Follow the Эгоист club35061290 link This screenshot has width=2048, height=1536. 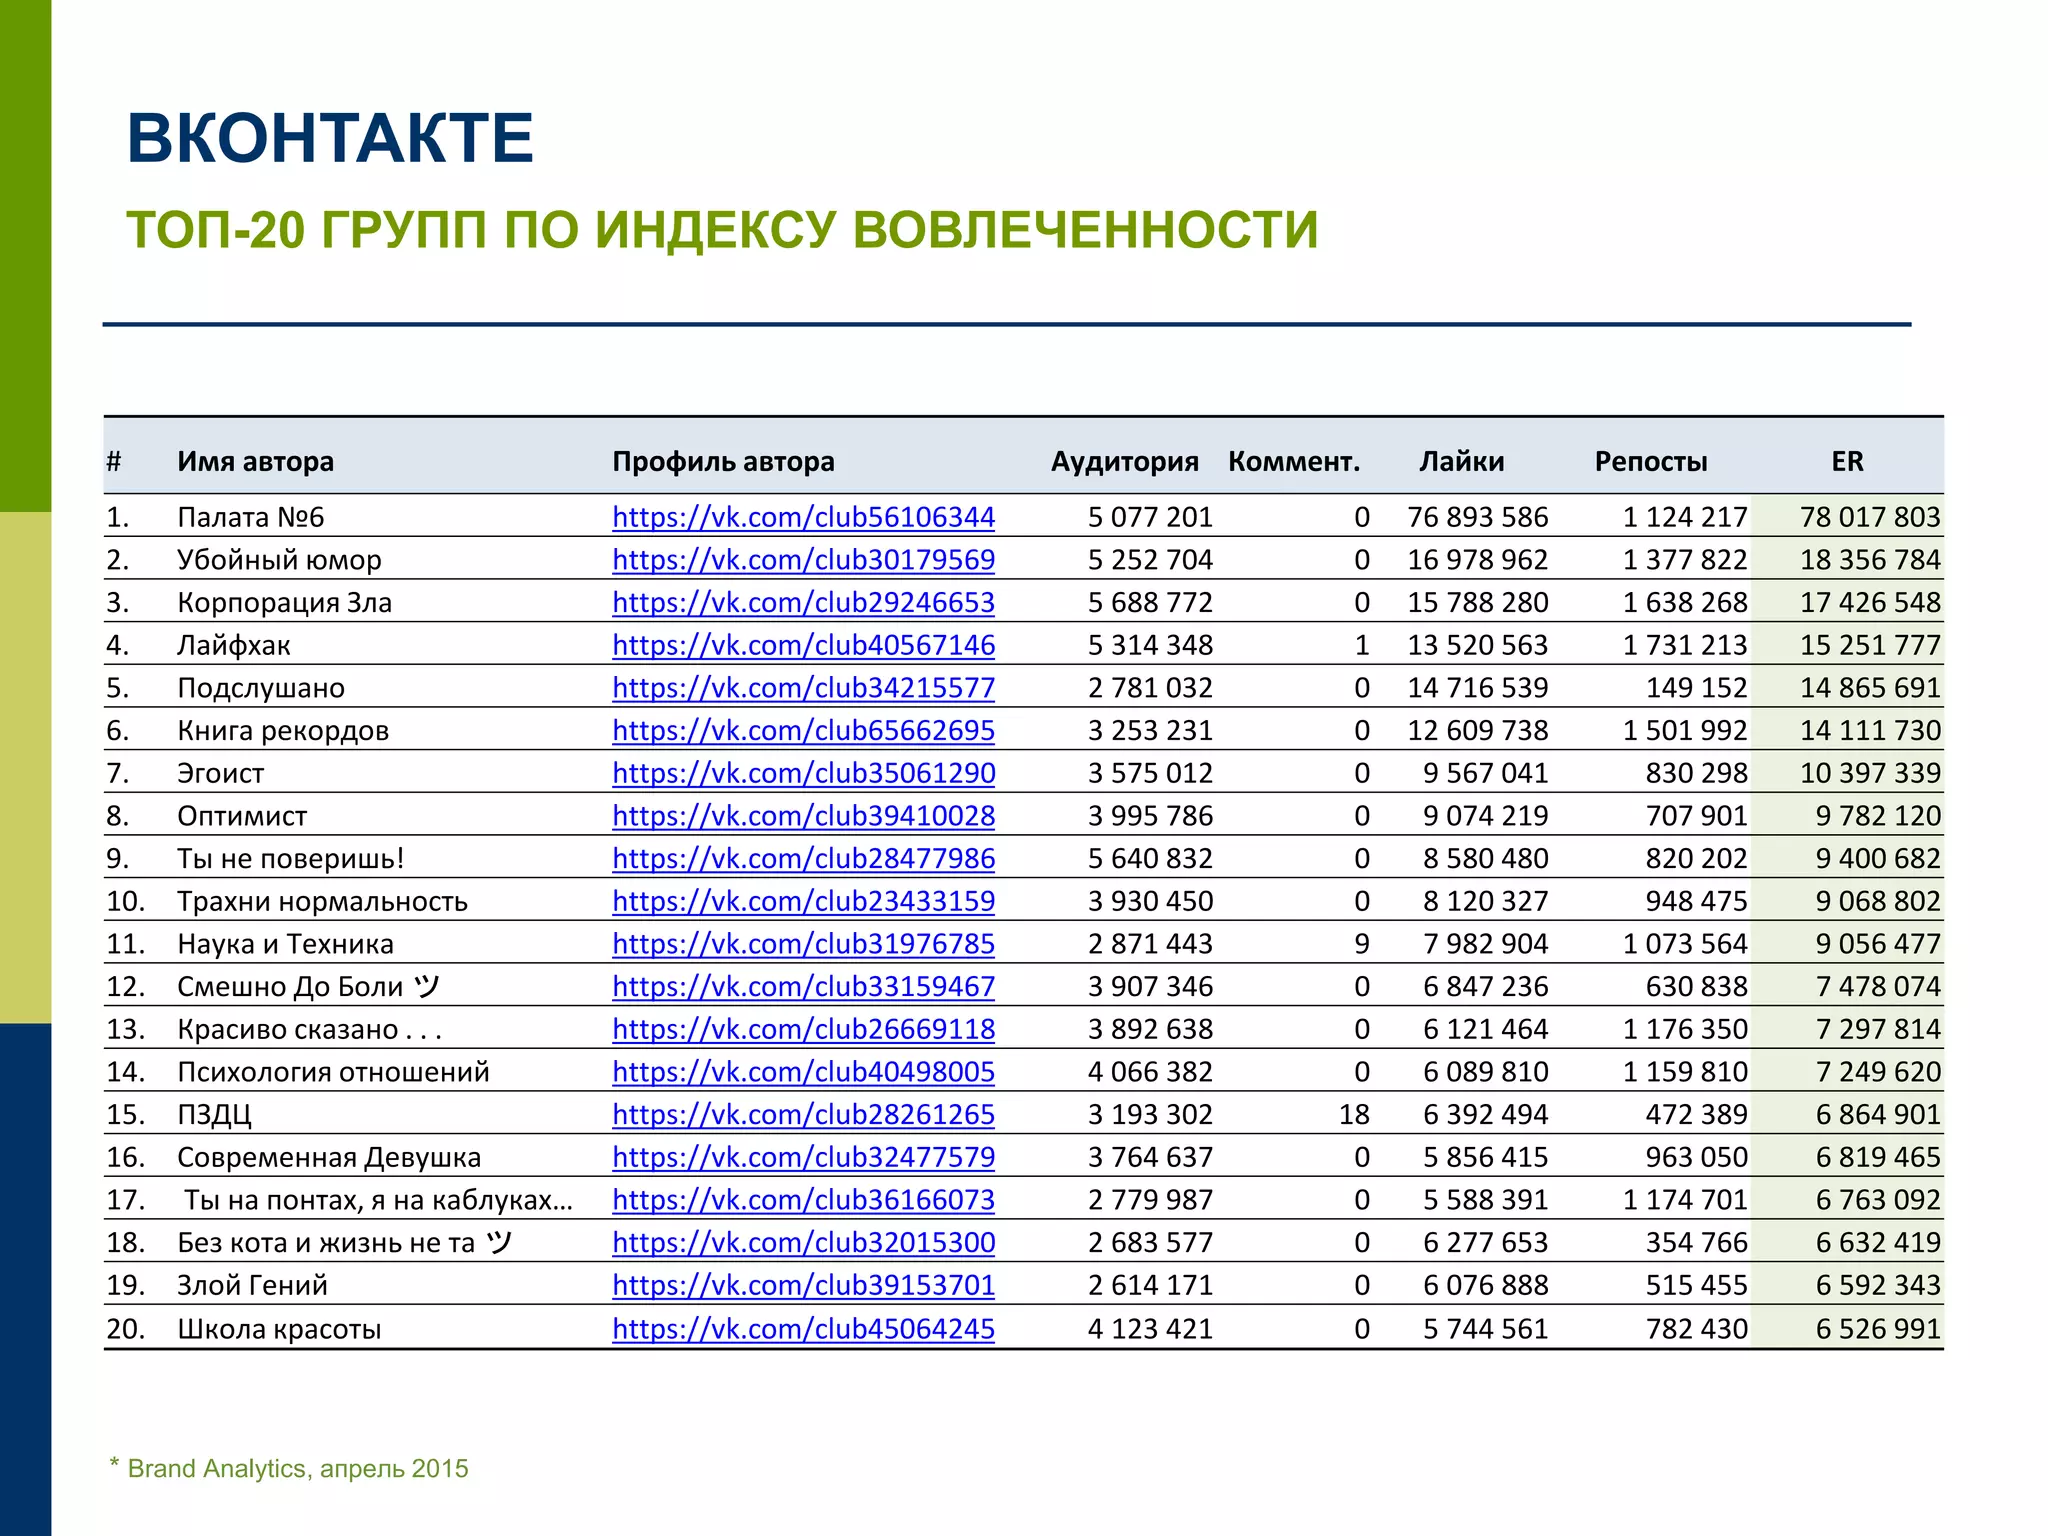[x=803, y=773]
